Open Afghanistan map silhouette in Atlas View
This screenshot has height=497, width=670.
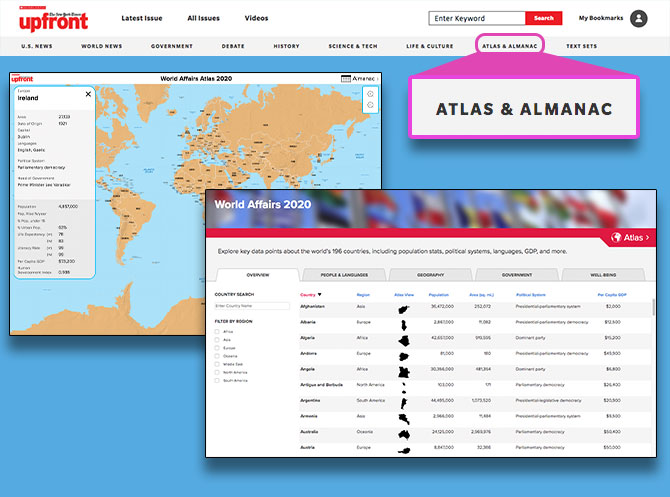(403, 309)
